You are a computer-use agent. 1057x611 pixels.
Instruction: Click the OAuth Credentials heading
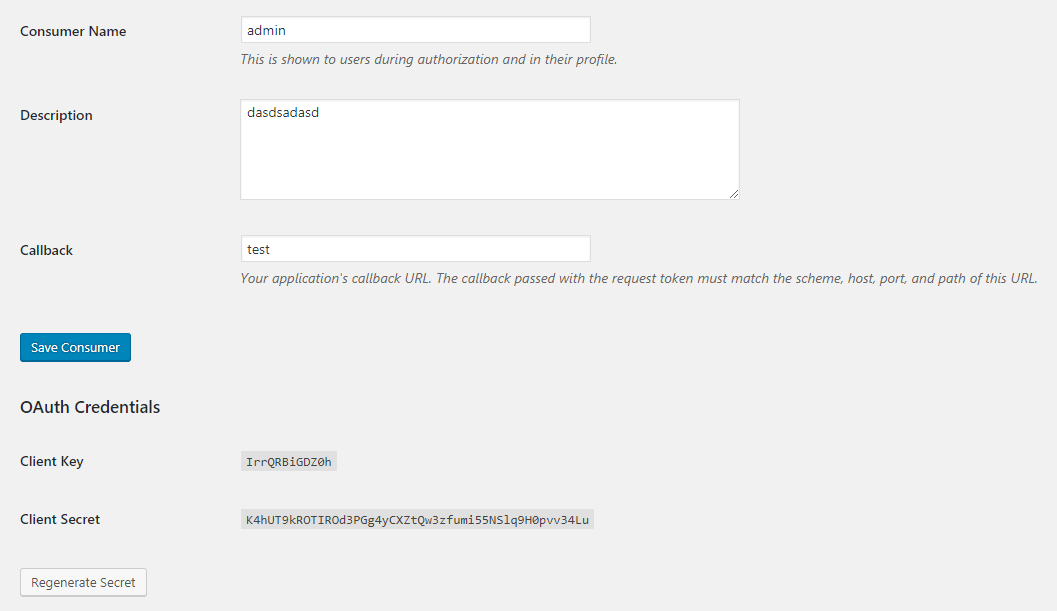tap(90, 407)
